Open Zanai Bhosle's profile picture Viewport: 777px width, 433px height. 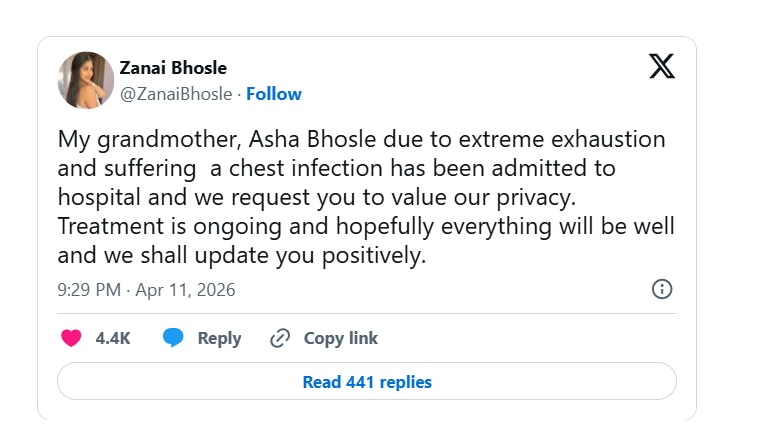[85, 80]
